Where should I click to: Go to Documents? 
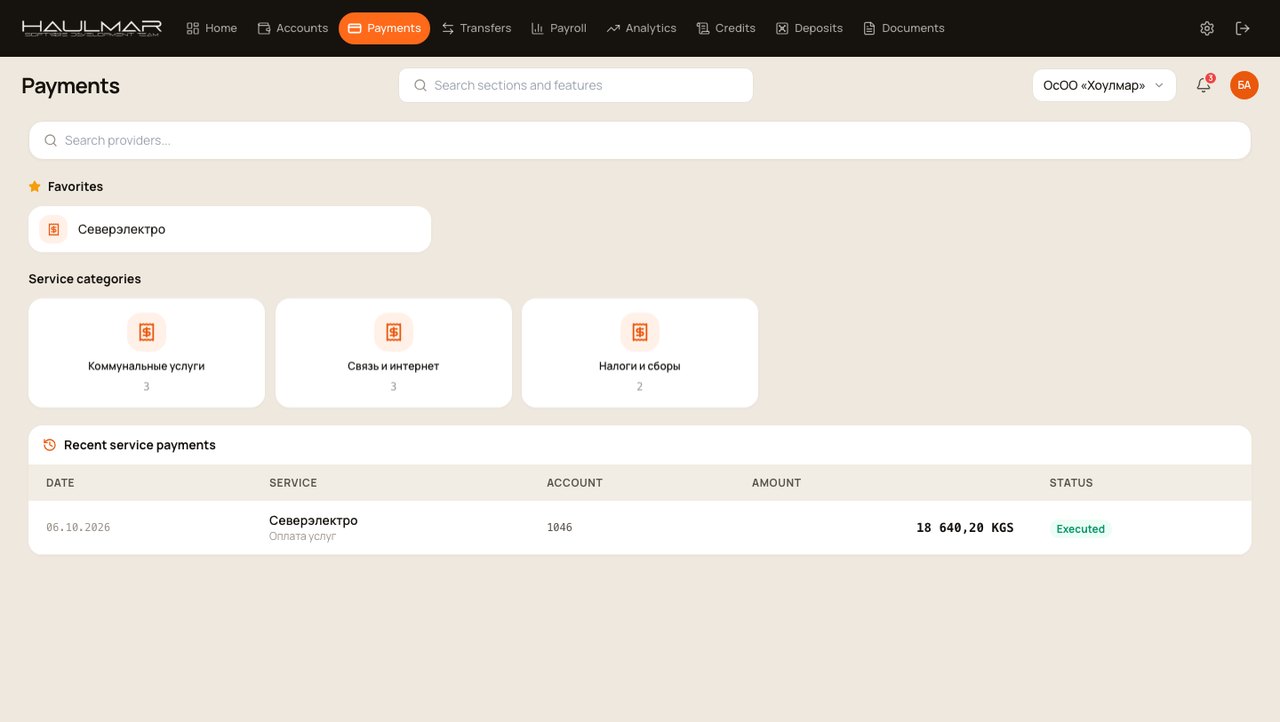point(904,28)
